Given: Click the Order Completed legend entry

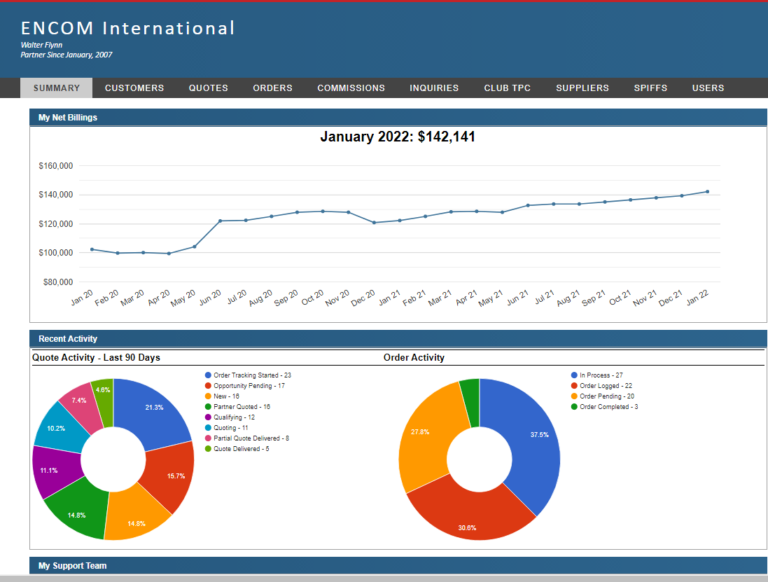Looking at the screenshot, I should pos(604,407).
